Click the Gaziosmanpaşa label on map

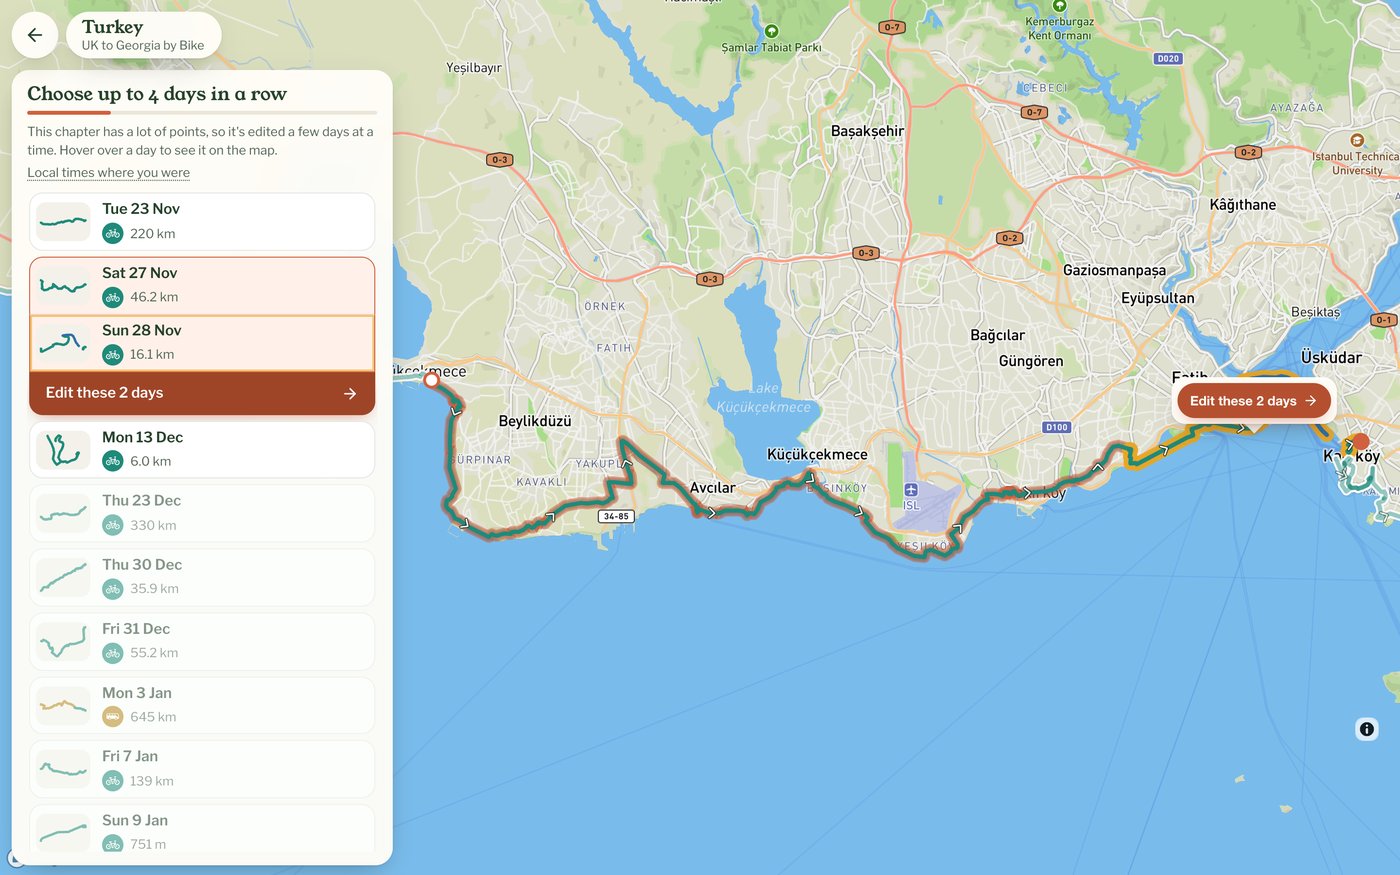1114,271
